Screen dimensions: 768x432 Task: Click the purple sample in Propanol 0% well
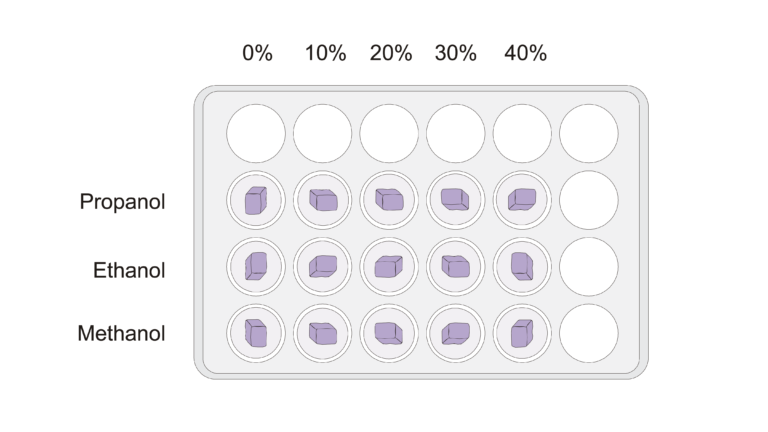click(256, 201)
